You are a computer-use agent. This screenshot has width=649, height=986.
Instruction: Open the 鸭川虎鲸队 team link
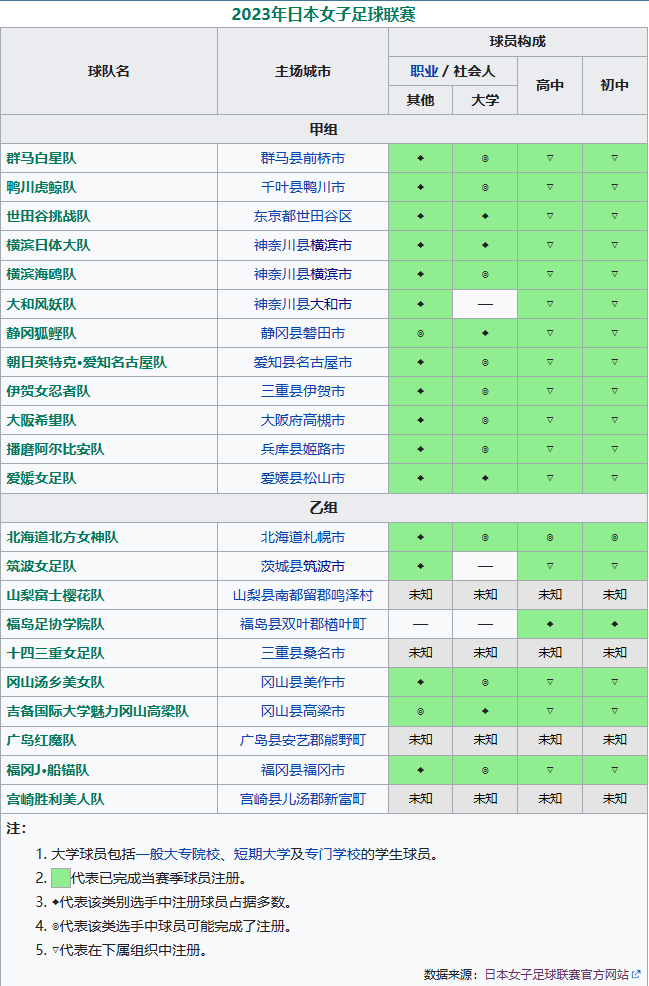(41, 187)
